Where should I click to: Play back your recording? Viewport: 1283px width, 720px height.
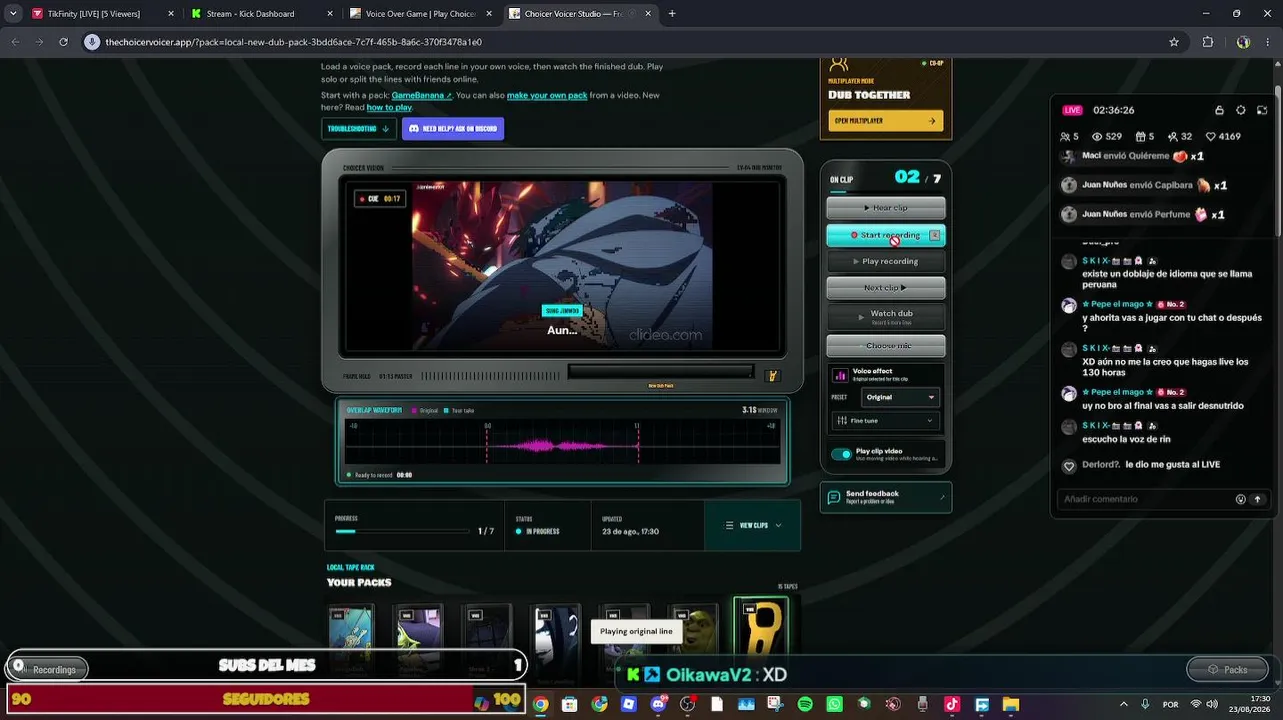click(x=886, y=261)
